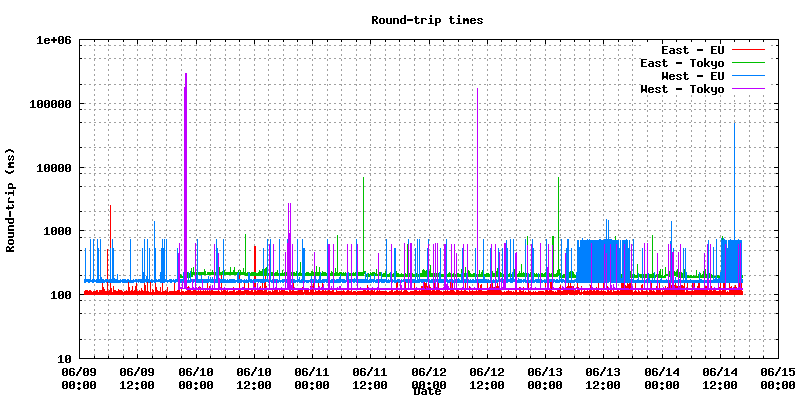Click the red East - EU legend line
This screenshot has width=800, height=400.
click(x=748, y=49)
